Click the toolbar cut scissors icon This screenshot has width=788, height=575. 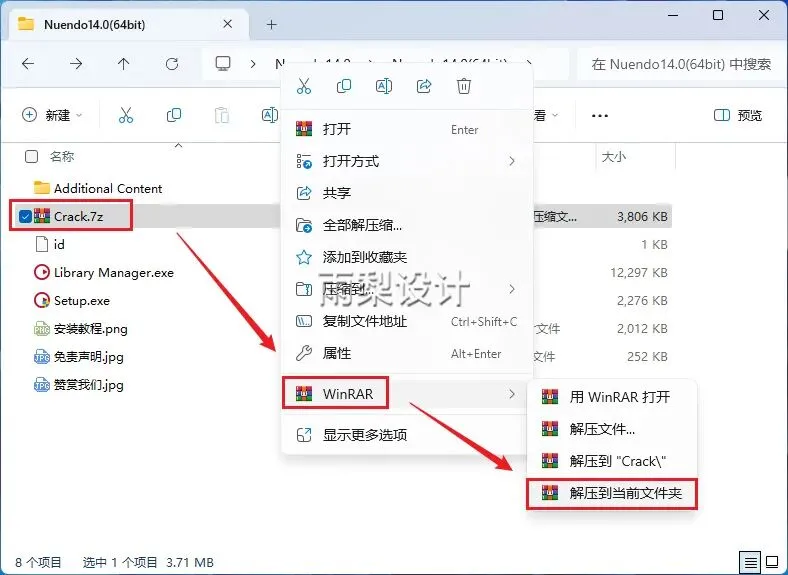coord(126,115)
